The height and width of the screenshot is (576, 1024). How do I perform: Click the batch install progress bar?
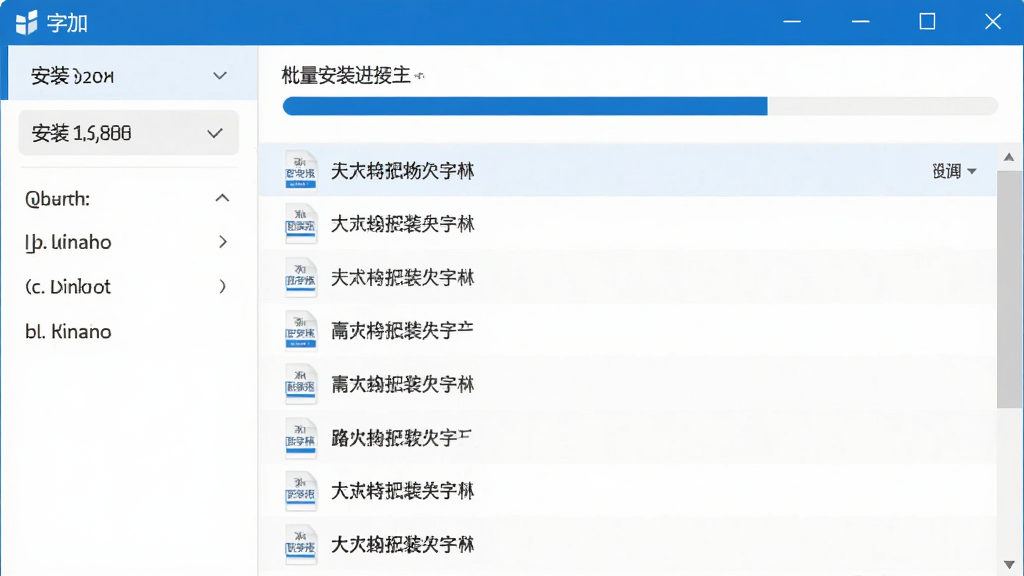[x=640, y=106]
